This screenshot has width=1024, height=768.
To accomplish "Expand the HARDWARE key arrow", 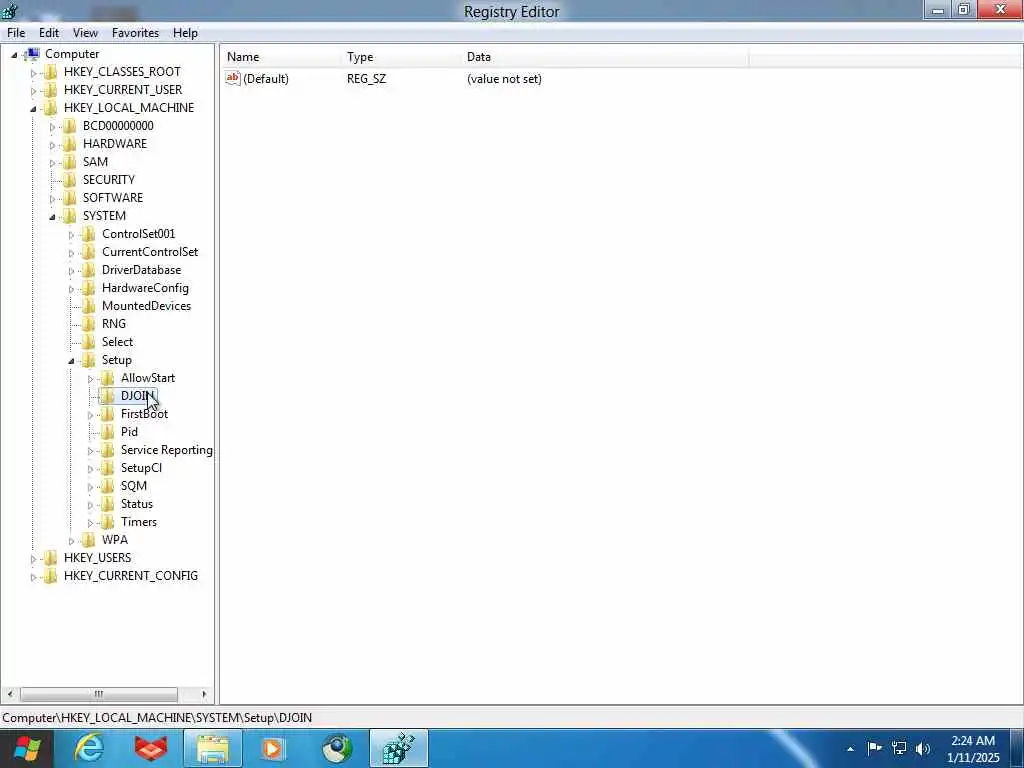I will coord(52,145).
